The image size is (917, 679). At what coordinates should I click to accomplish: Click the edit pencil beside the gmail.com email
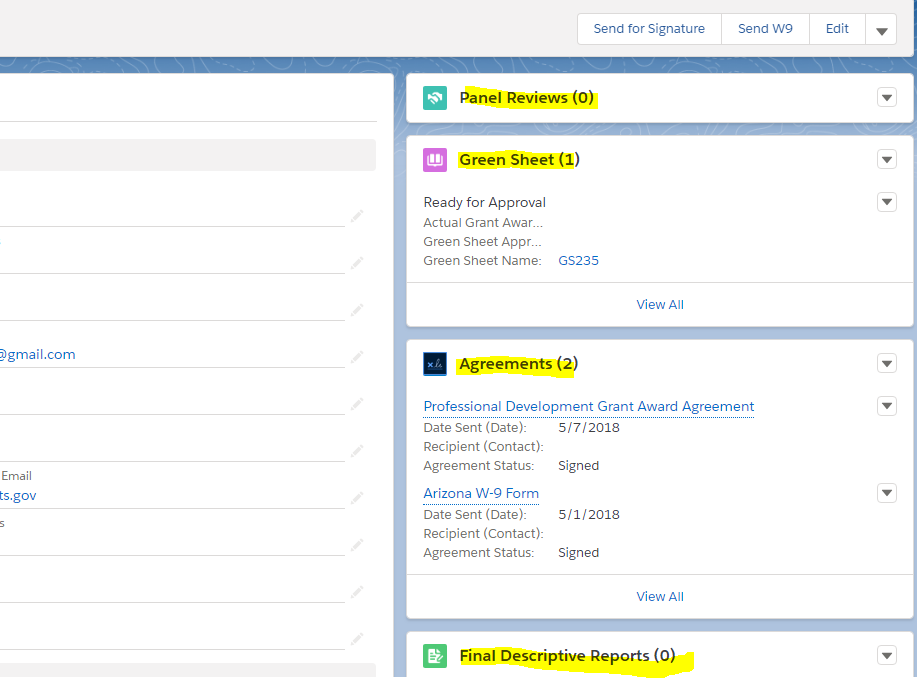click(357, 356)
